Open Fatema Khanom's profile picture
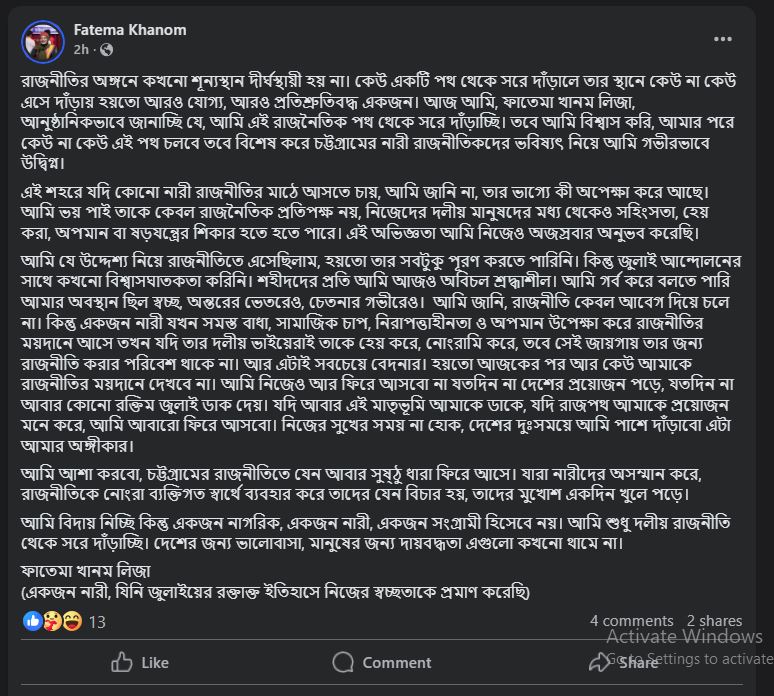 [43, 41]
